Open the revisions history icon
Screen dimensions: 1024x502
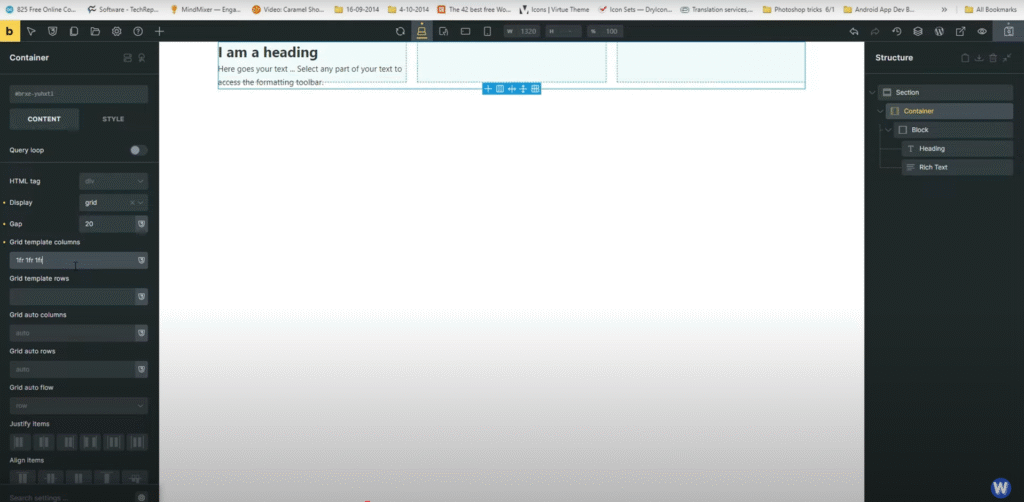[x=897, y=31]
